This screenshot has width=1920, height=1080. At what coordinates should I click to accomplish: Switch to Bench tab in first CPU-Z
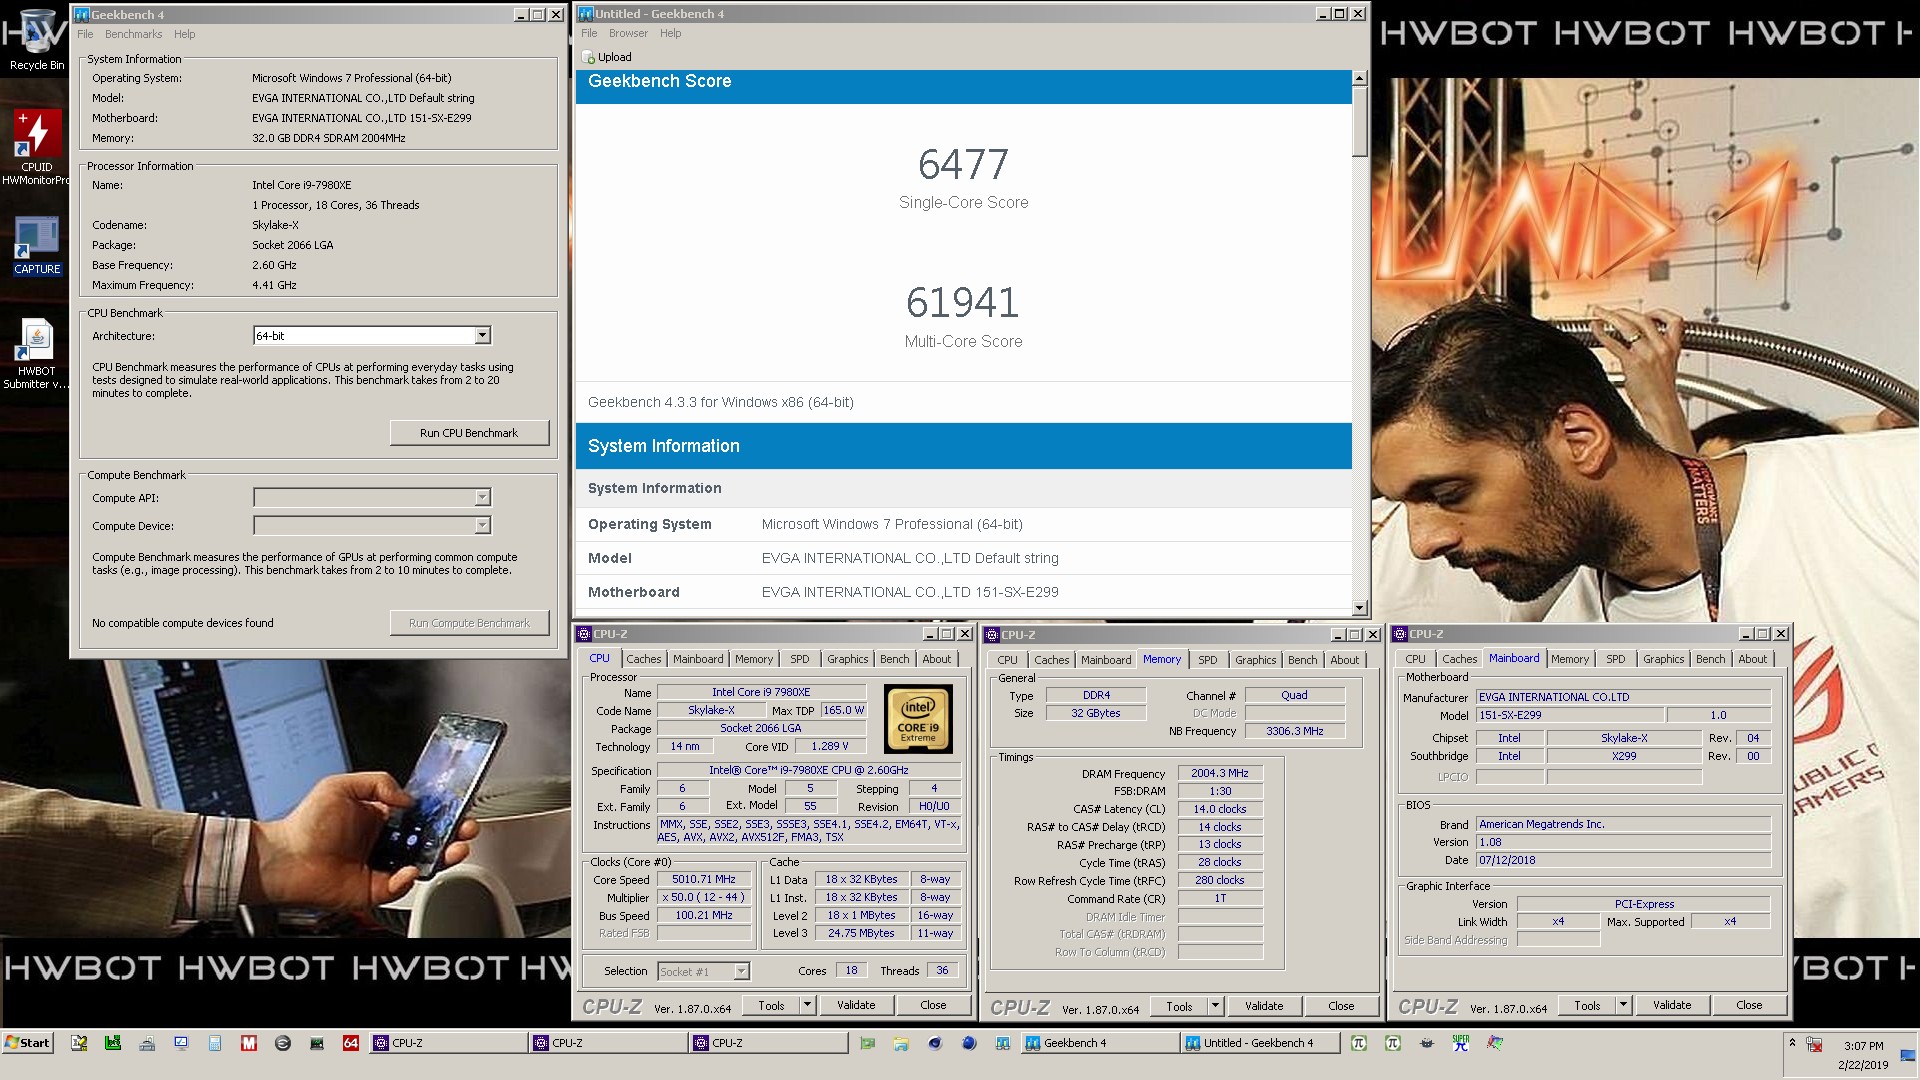(894, 660)
